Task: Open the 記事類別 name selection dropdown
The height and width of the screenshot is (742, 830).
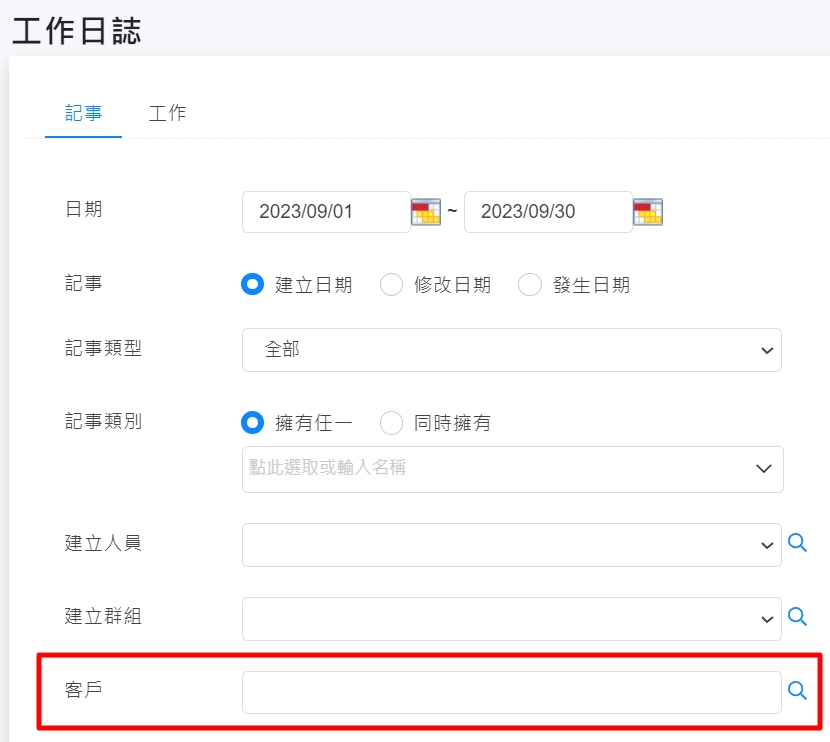Action: 511,469
